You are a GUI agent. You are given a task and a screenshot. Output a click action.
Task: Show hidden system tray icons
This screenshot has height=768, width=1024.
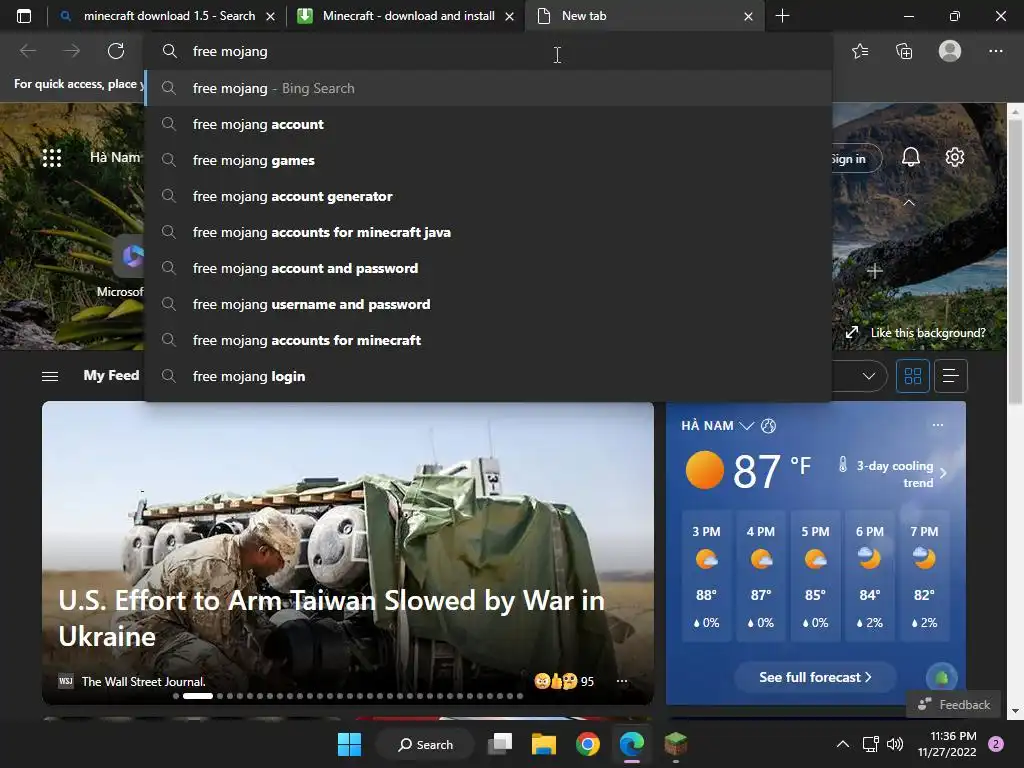[x=843, y=744]
